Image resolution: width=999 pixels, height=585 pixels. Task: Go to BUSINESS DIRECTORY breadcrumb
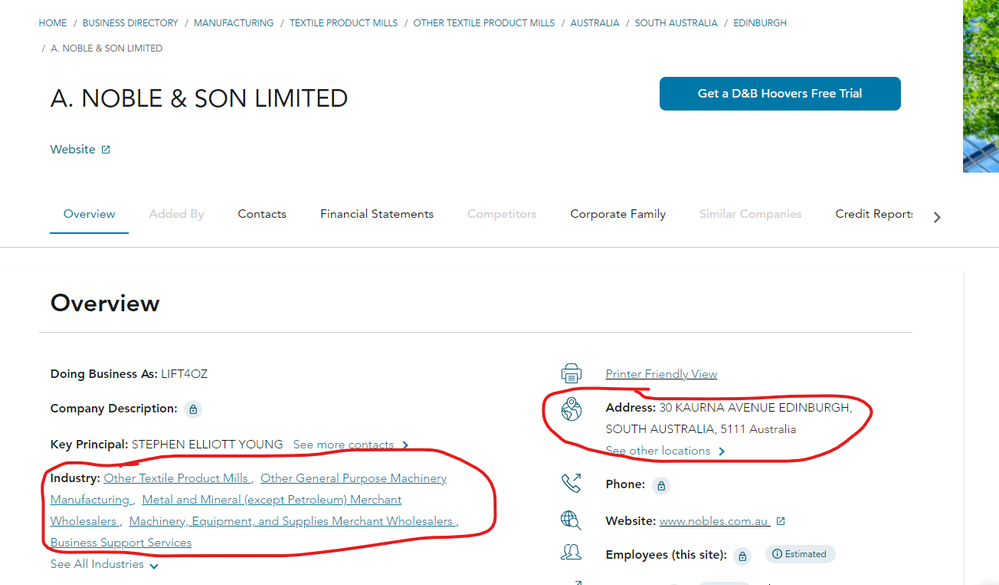131,23
